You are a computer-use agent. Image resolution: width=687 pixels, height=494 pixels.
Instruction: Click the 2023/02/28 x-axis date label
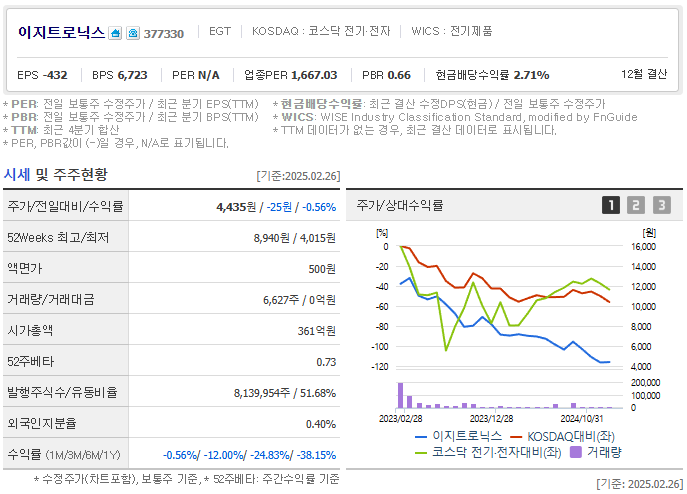point(400,419)
